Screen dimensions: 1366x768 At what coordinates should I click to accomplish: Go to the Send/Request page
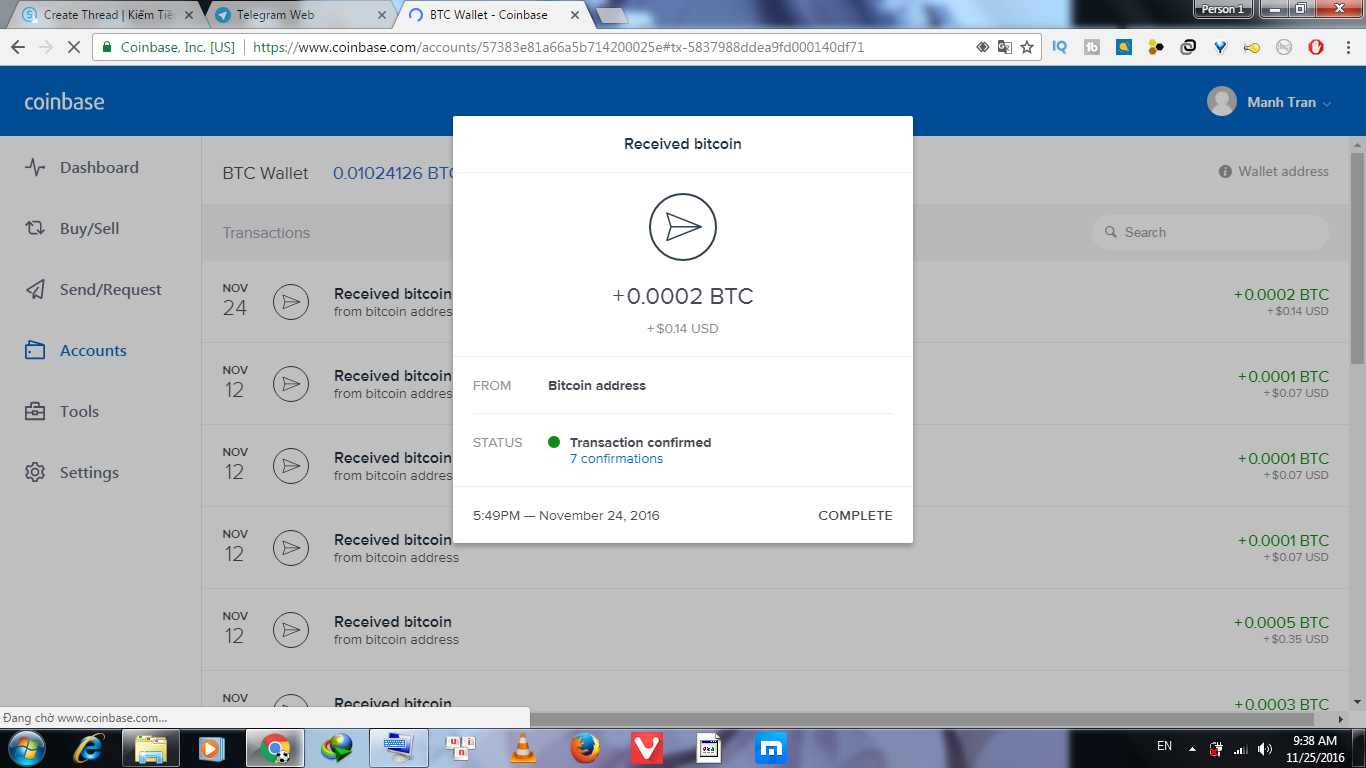[x=110, y=290]
